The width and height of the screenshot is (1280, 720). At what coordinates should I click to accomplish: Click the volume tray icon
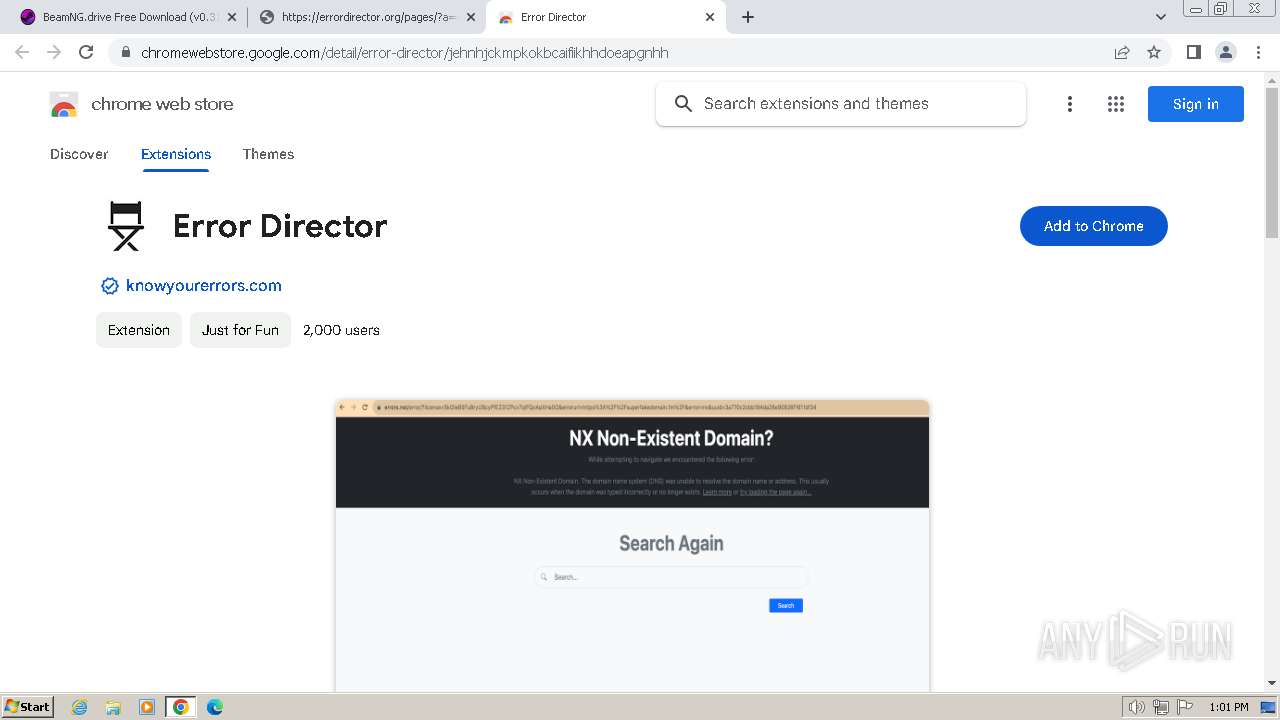tap(1137, 707)
